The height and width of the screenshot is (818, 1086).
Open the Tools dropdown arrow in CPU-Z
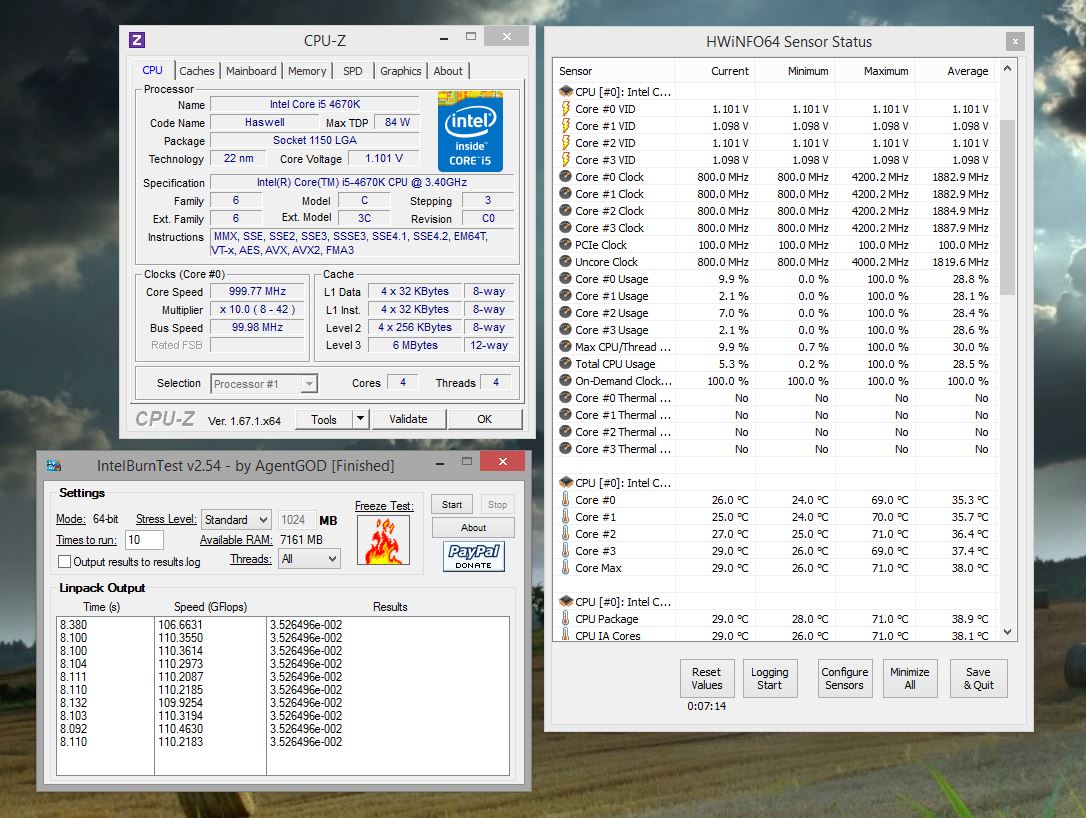[x=359, y=419]
